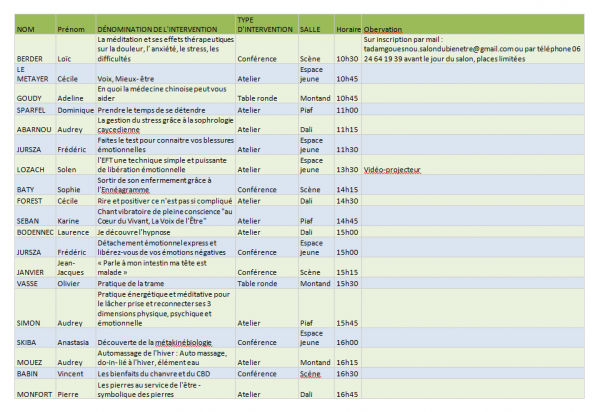Screen dimensions: 599x412
Task: Click the MOUEZ name cell
Action: (35, 358)
